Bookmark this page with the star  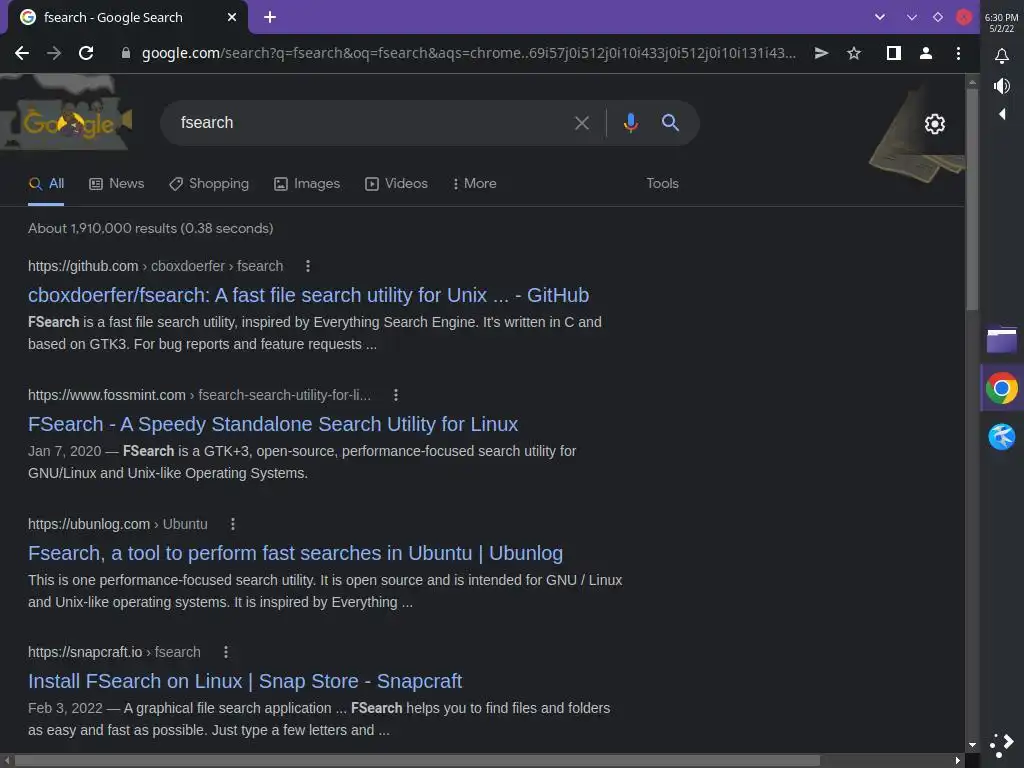pos(854,53)
